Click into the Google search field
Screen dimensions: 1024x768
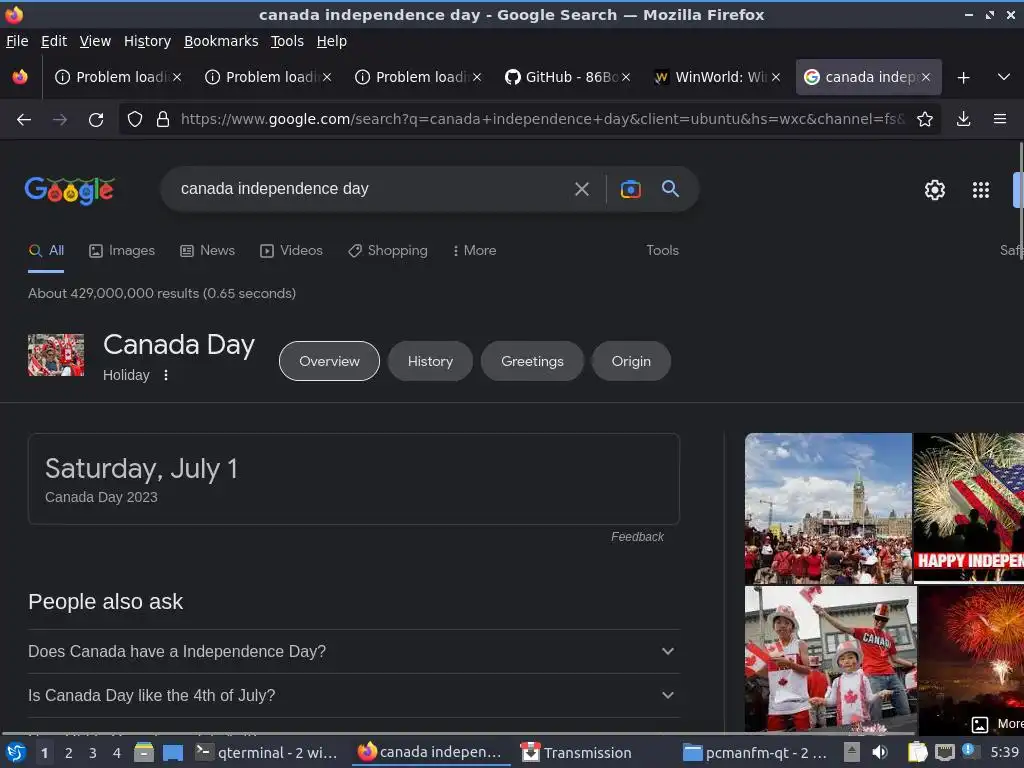coord(372,189)
